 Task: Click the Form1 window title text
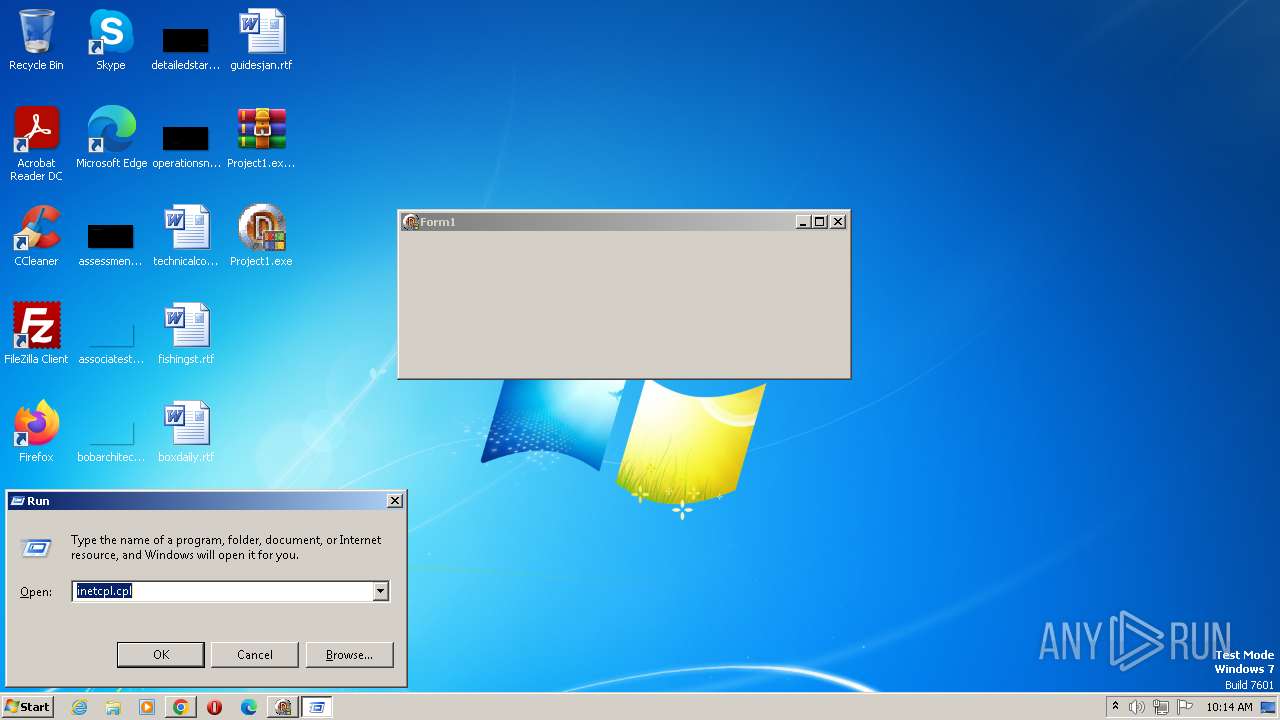(x=438, y=222)
